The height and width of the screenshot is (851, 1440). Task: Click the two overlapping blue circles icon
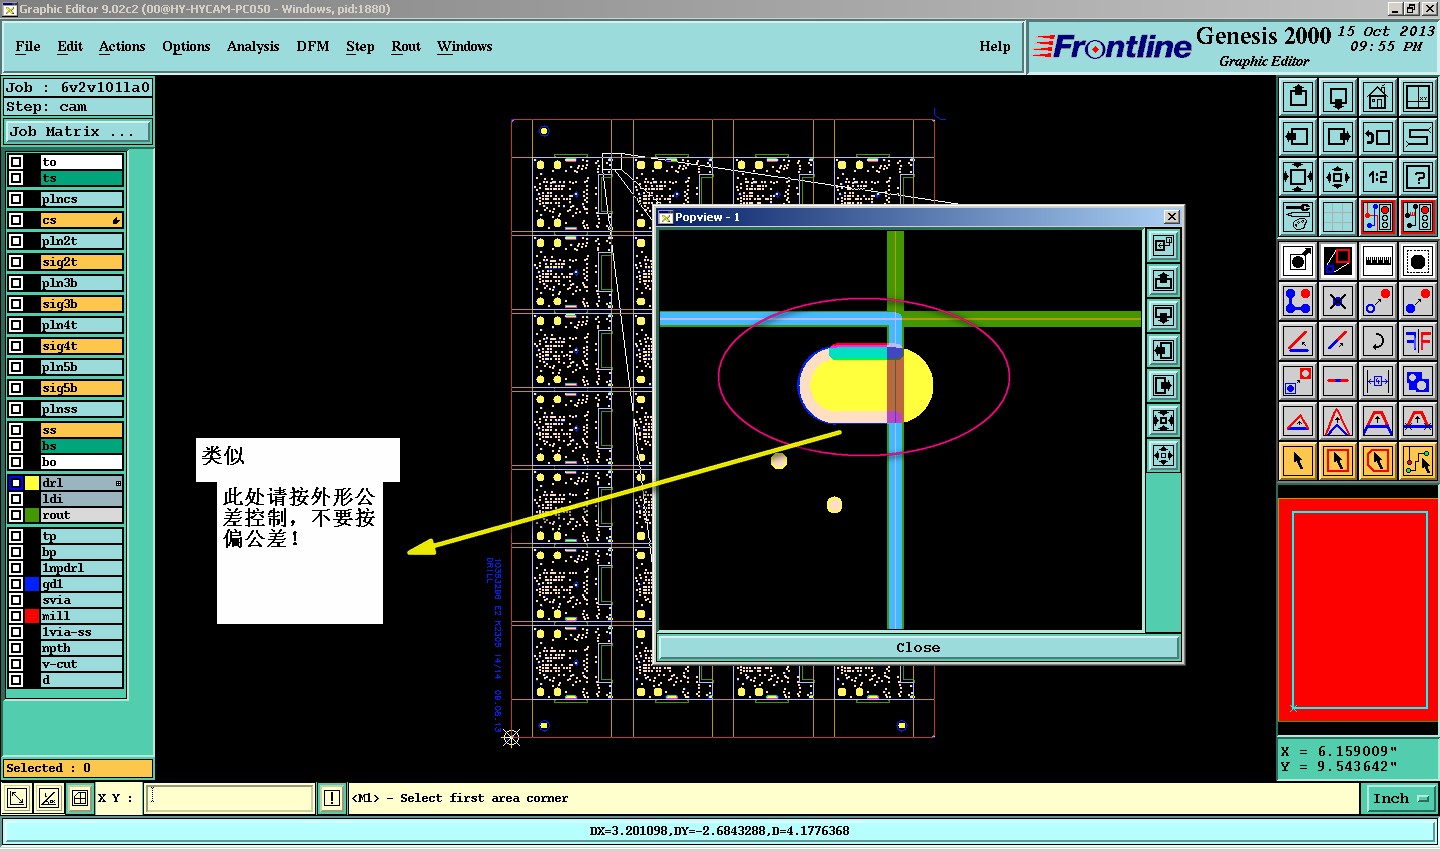coord(1418,381)
